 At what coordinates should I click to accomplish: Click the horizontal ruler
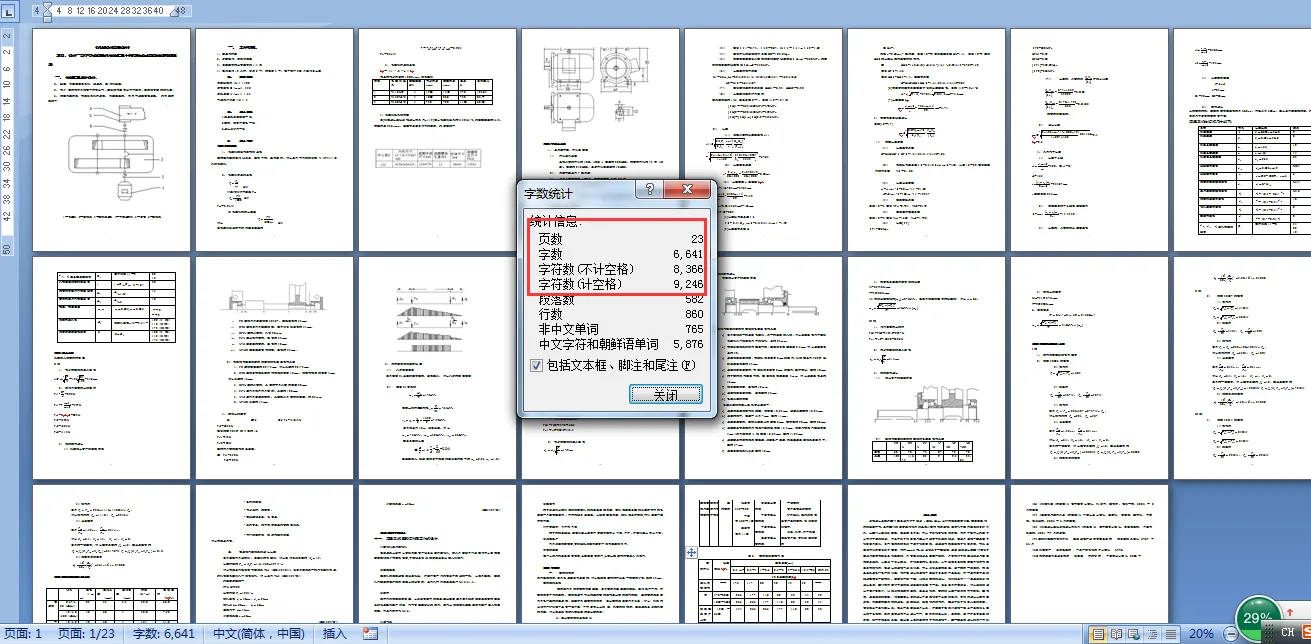(112, 10)
